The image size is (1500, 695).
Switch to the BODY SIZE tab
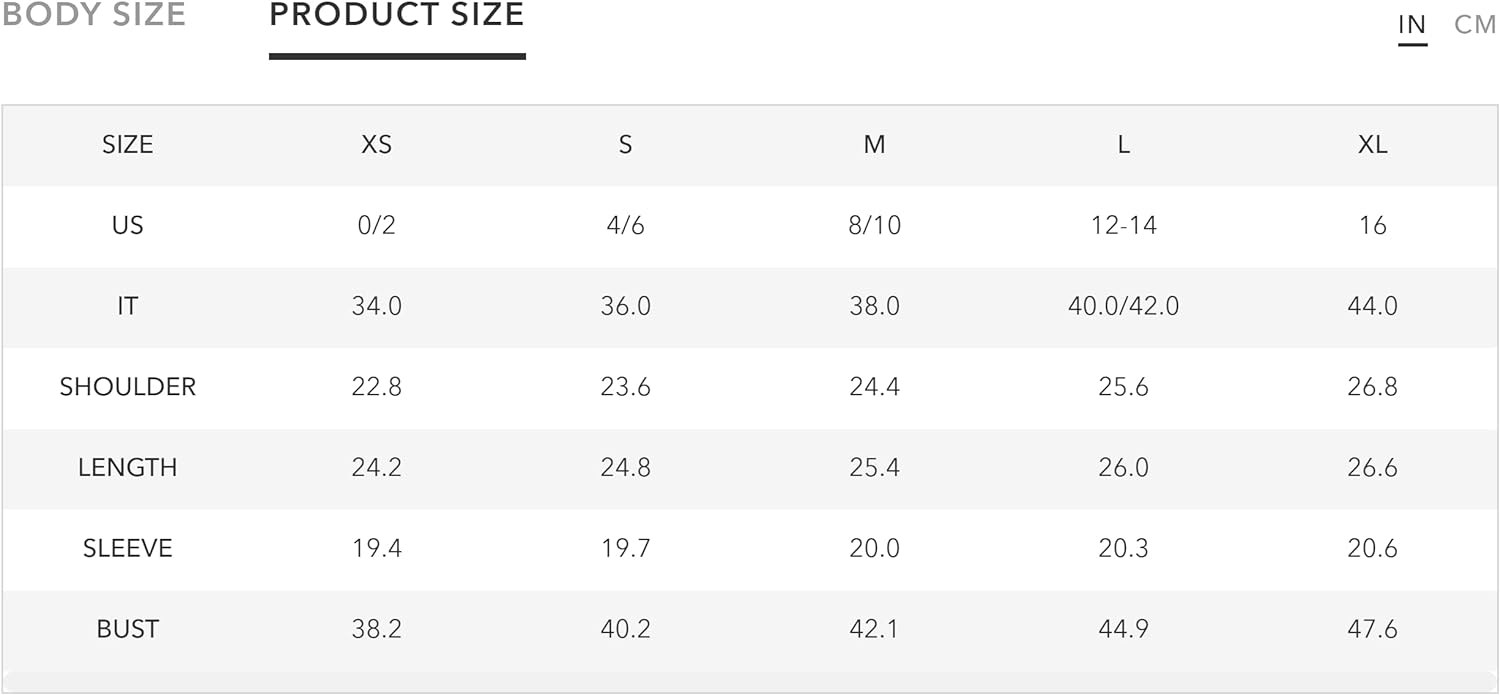pos(93,15)
